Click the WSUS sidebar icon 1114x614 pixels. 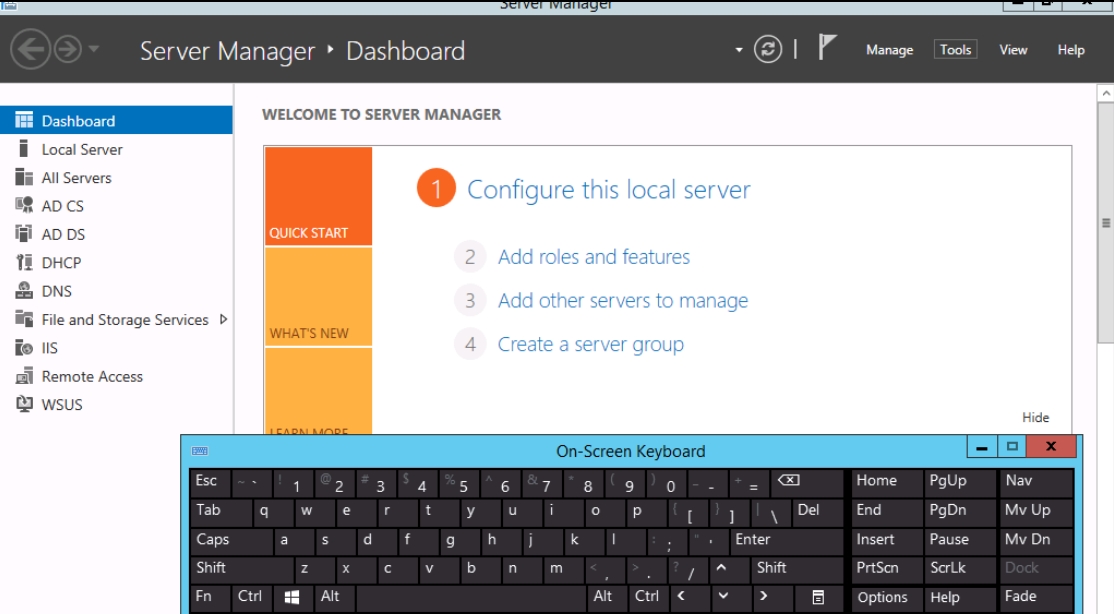(24, 405)
